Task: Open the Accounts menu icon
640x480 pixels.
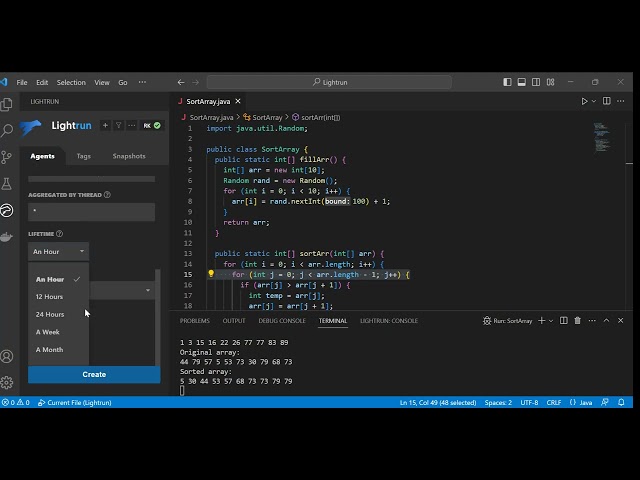Action: click(x=7, y=356)
